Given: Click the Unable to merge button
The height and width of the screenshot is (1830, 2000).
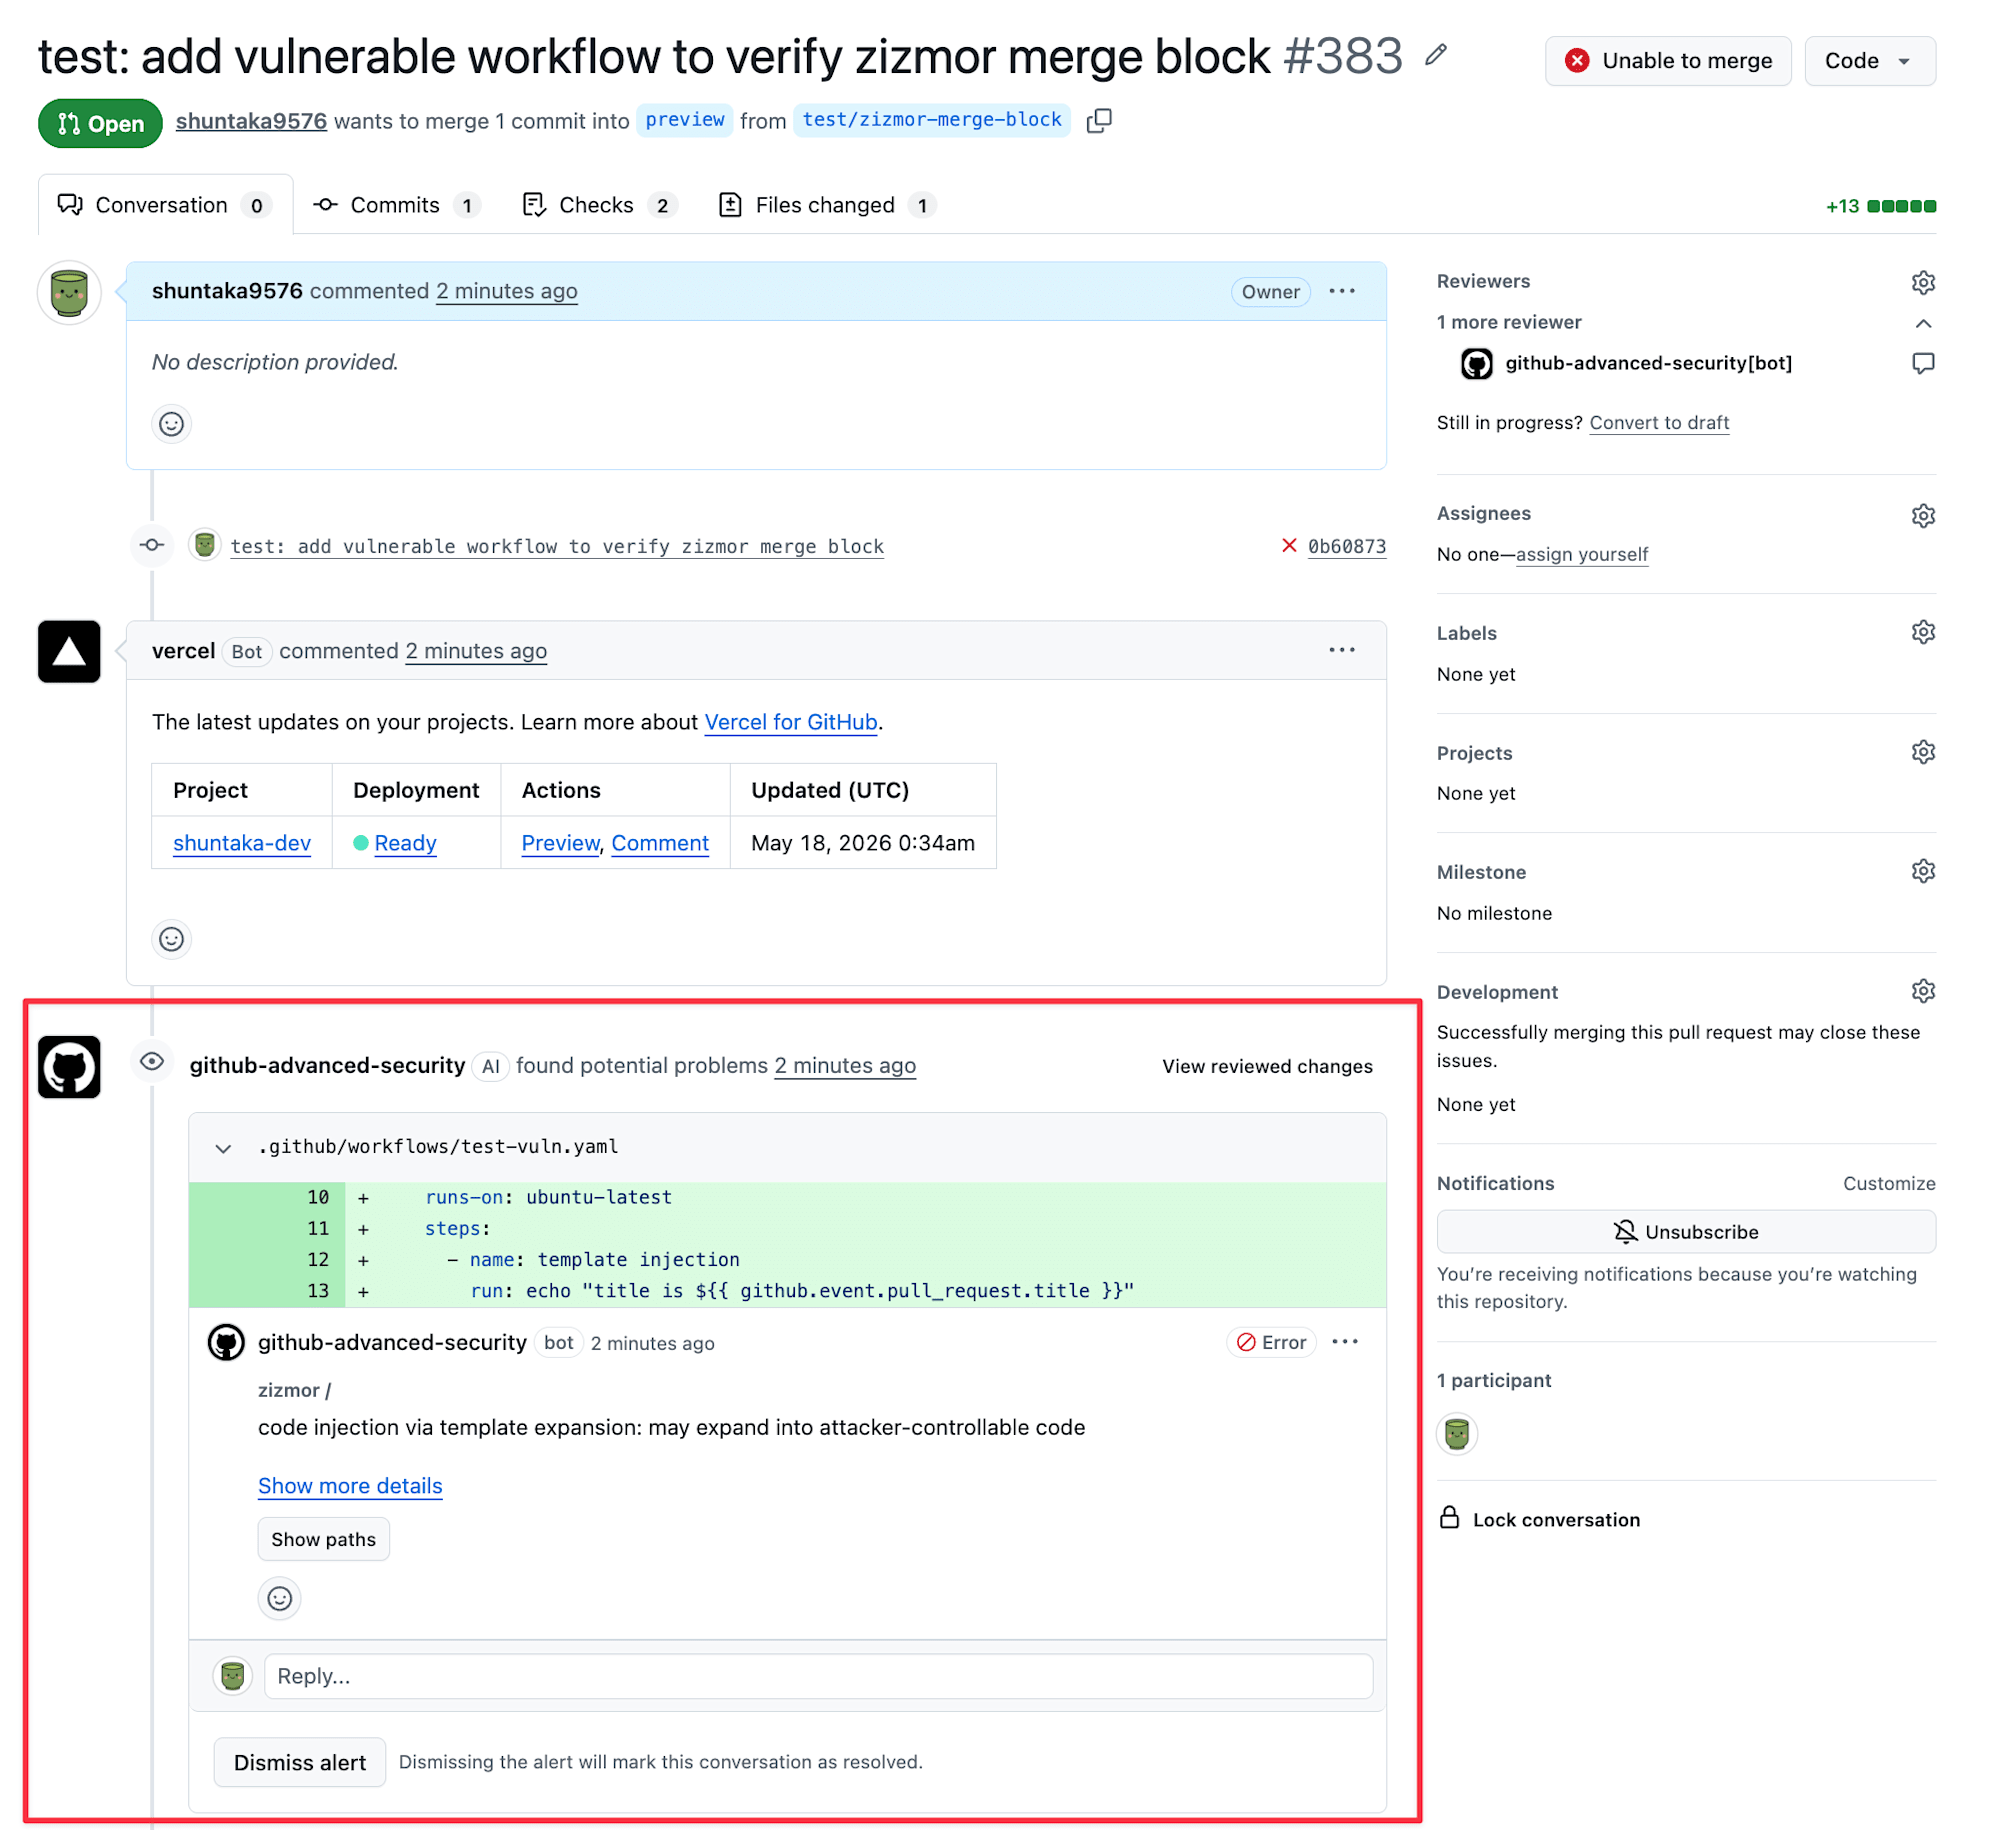Looking at the screenshot, I should point(1668,61).
